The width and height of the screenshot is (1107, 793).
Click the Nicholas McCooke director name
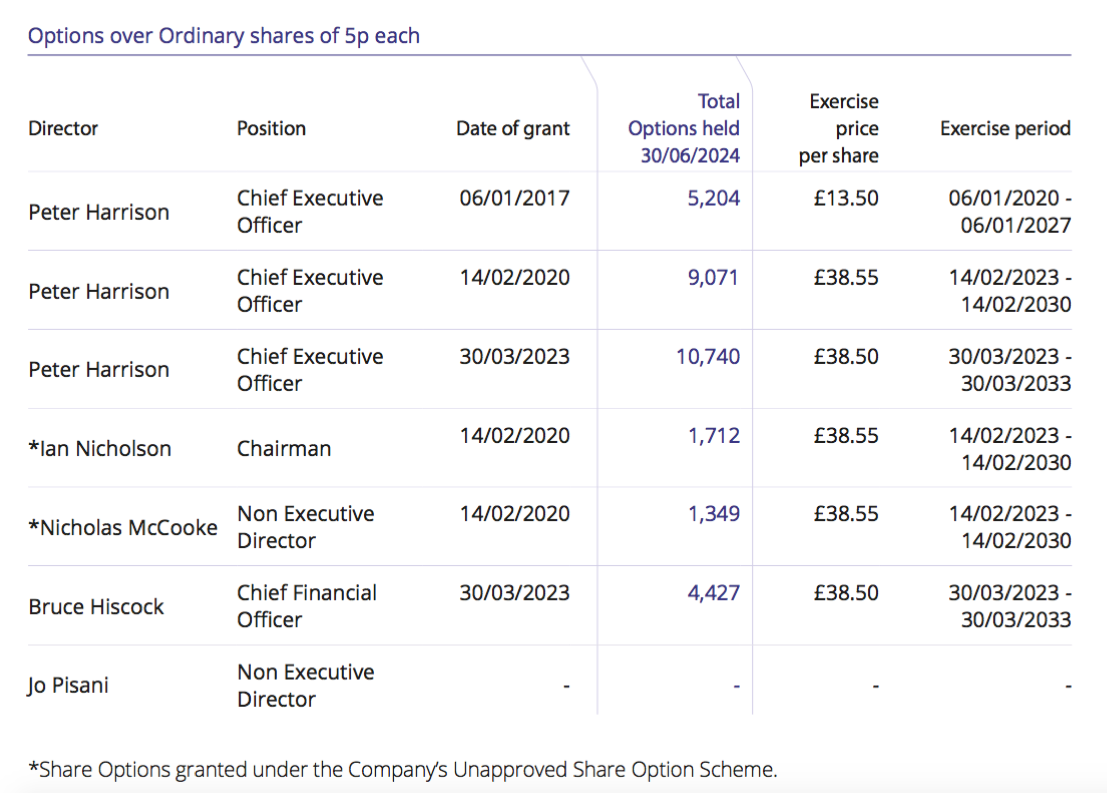[123, 528]
